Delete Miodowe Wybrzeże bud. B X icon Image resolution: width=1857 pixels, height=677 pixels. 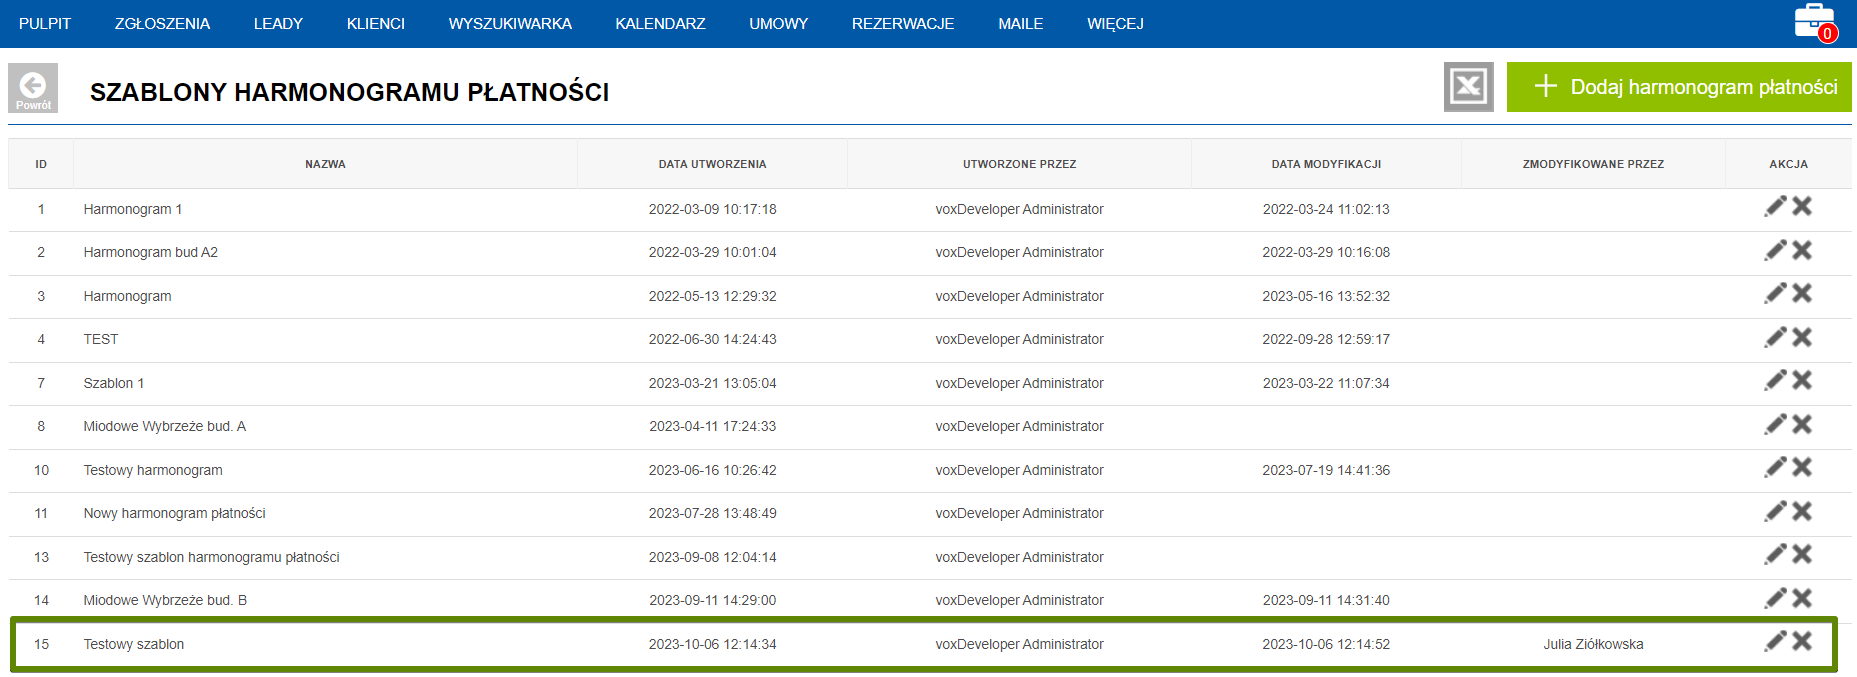pos(1802,598)
